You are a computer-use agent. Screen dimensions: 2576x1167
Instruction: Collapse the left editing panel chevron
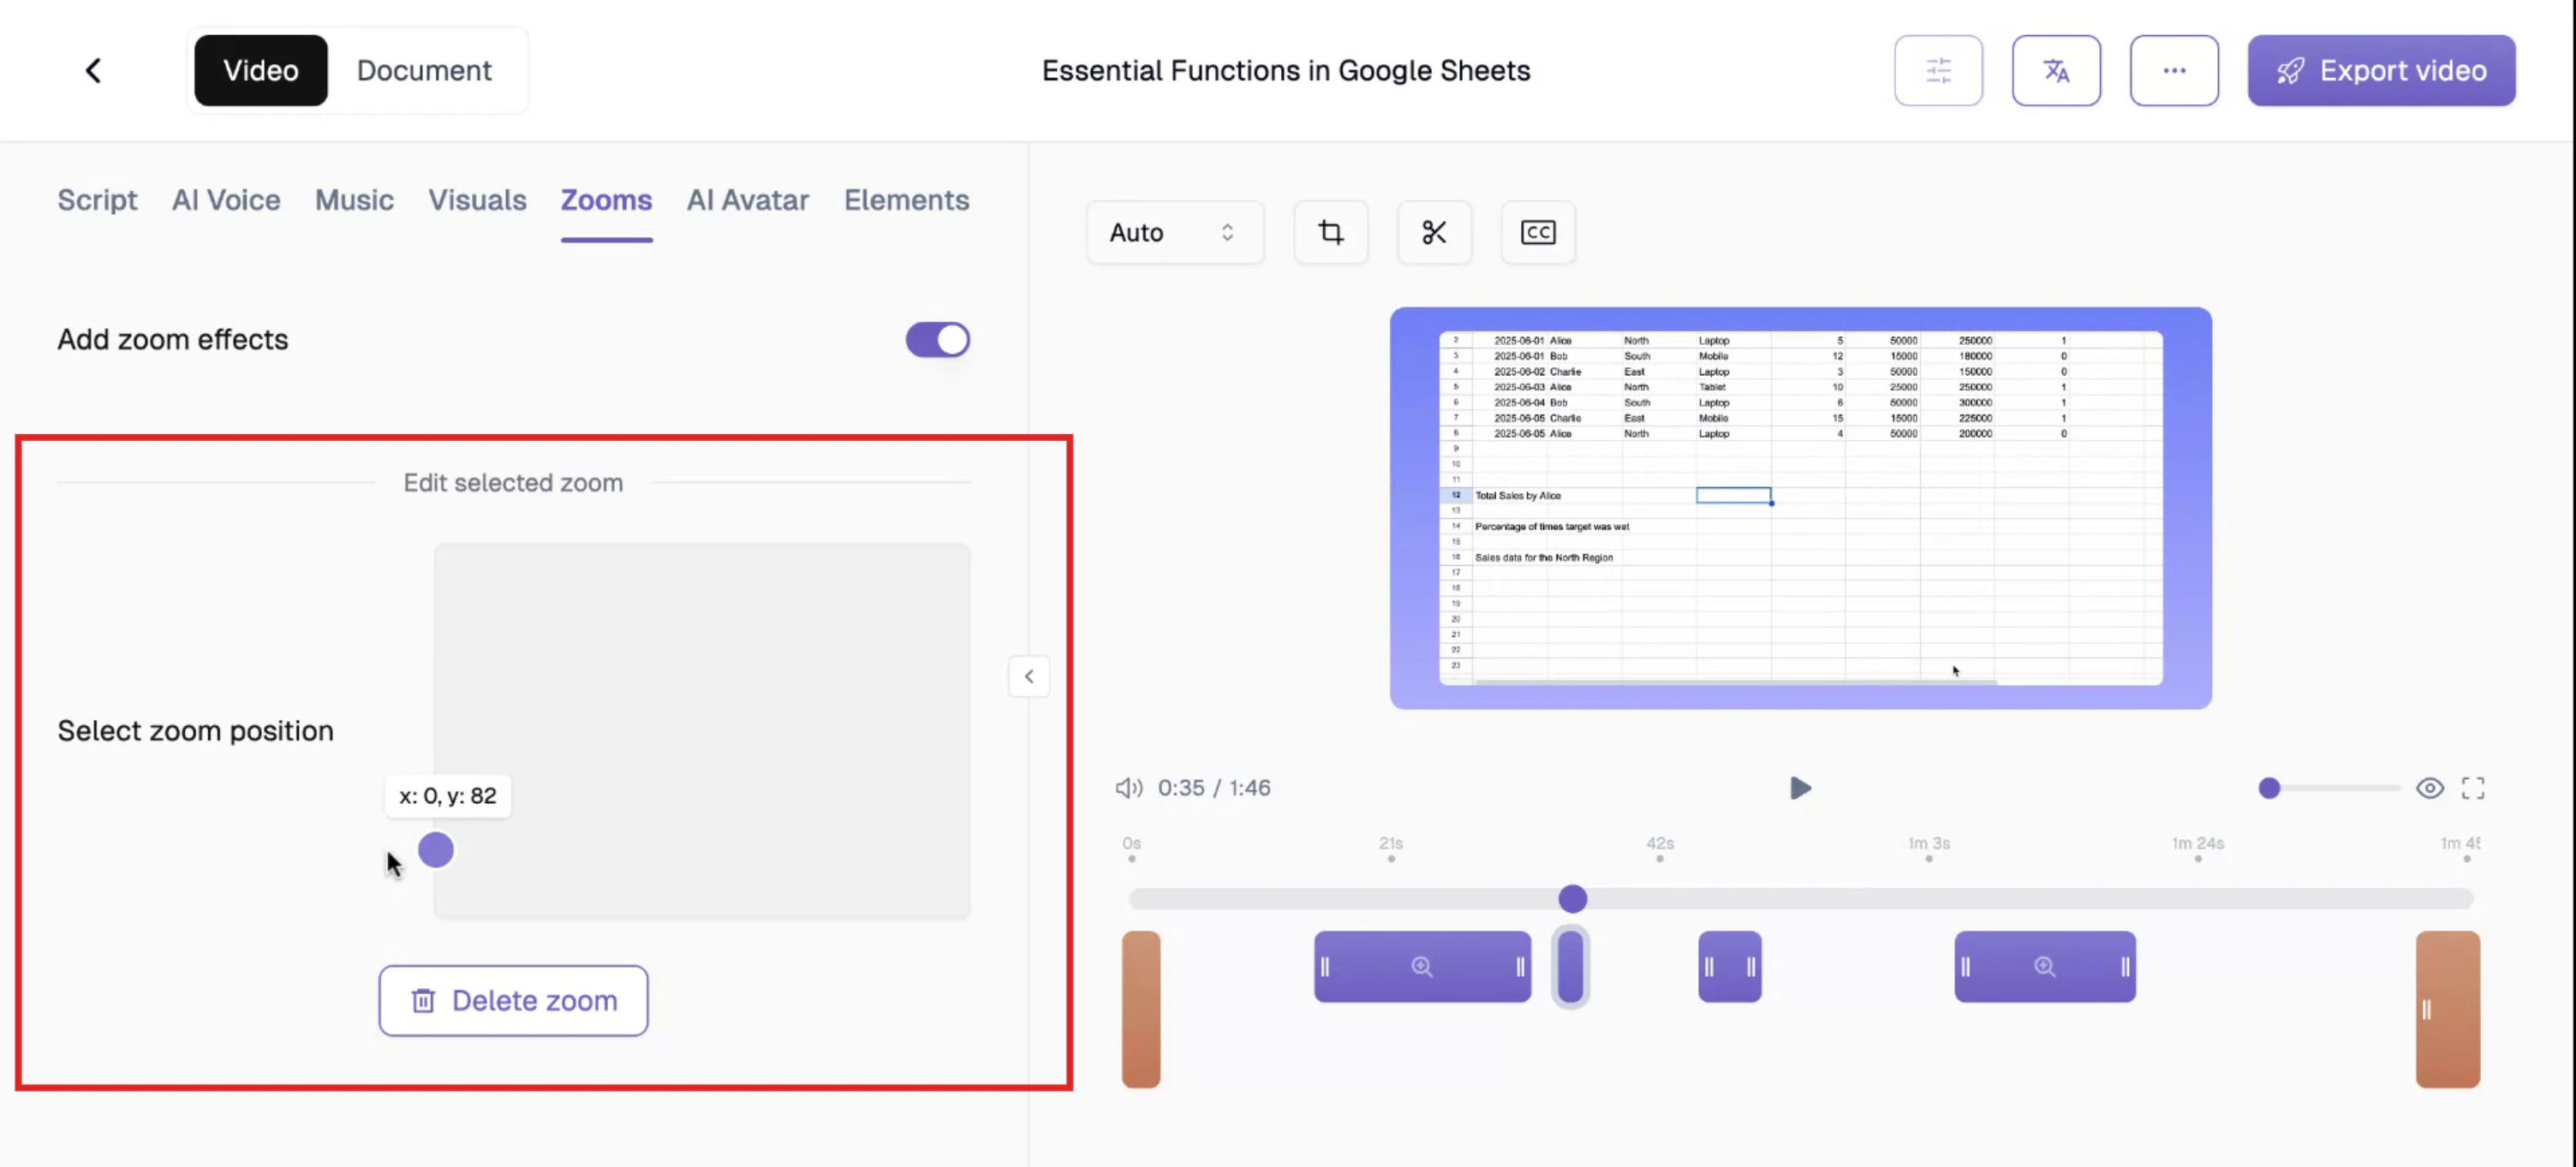pos(1028,677)
